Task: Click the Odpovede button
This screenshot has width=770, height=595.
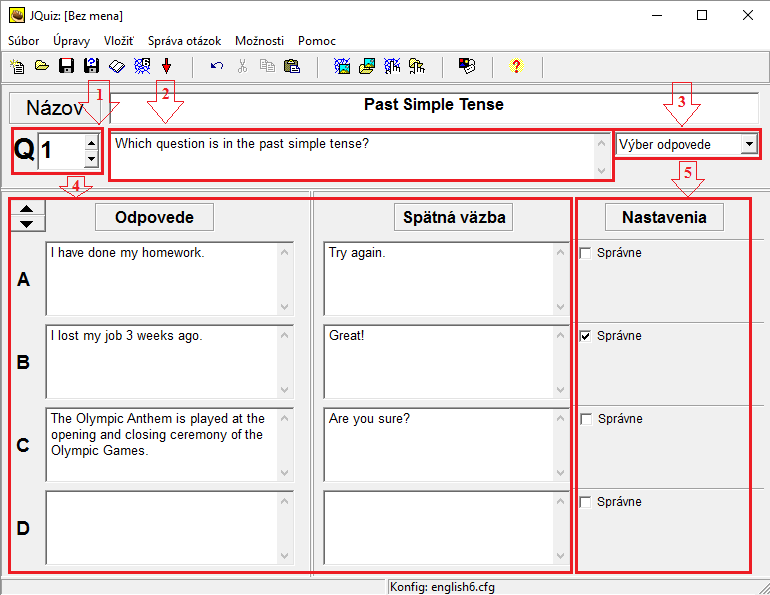Action: coord(154,217)
